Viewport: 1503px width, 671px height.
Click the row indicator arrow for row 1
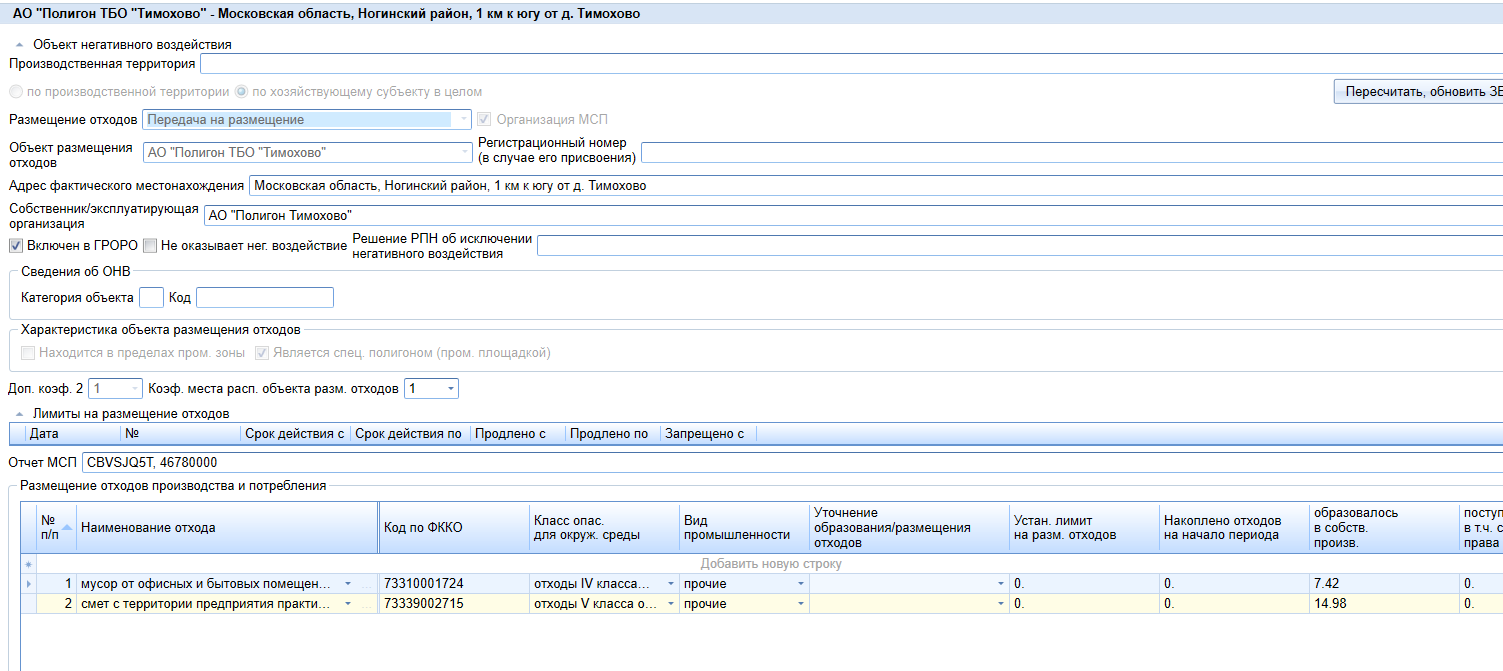point(28,584)
